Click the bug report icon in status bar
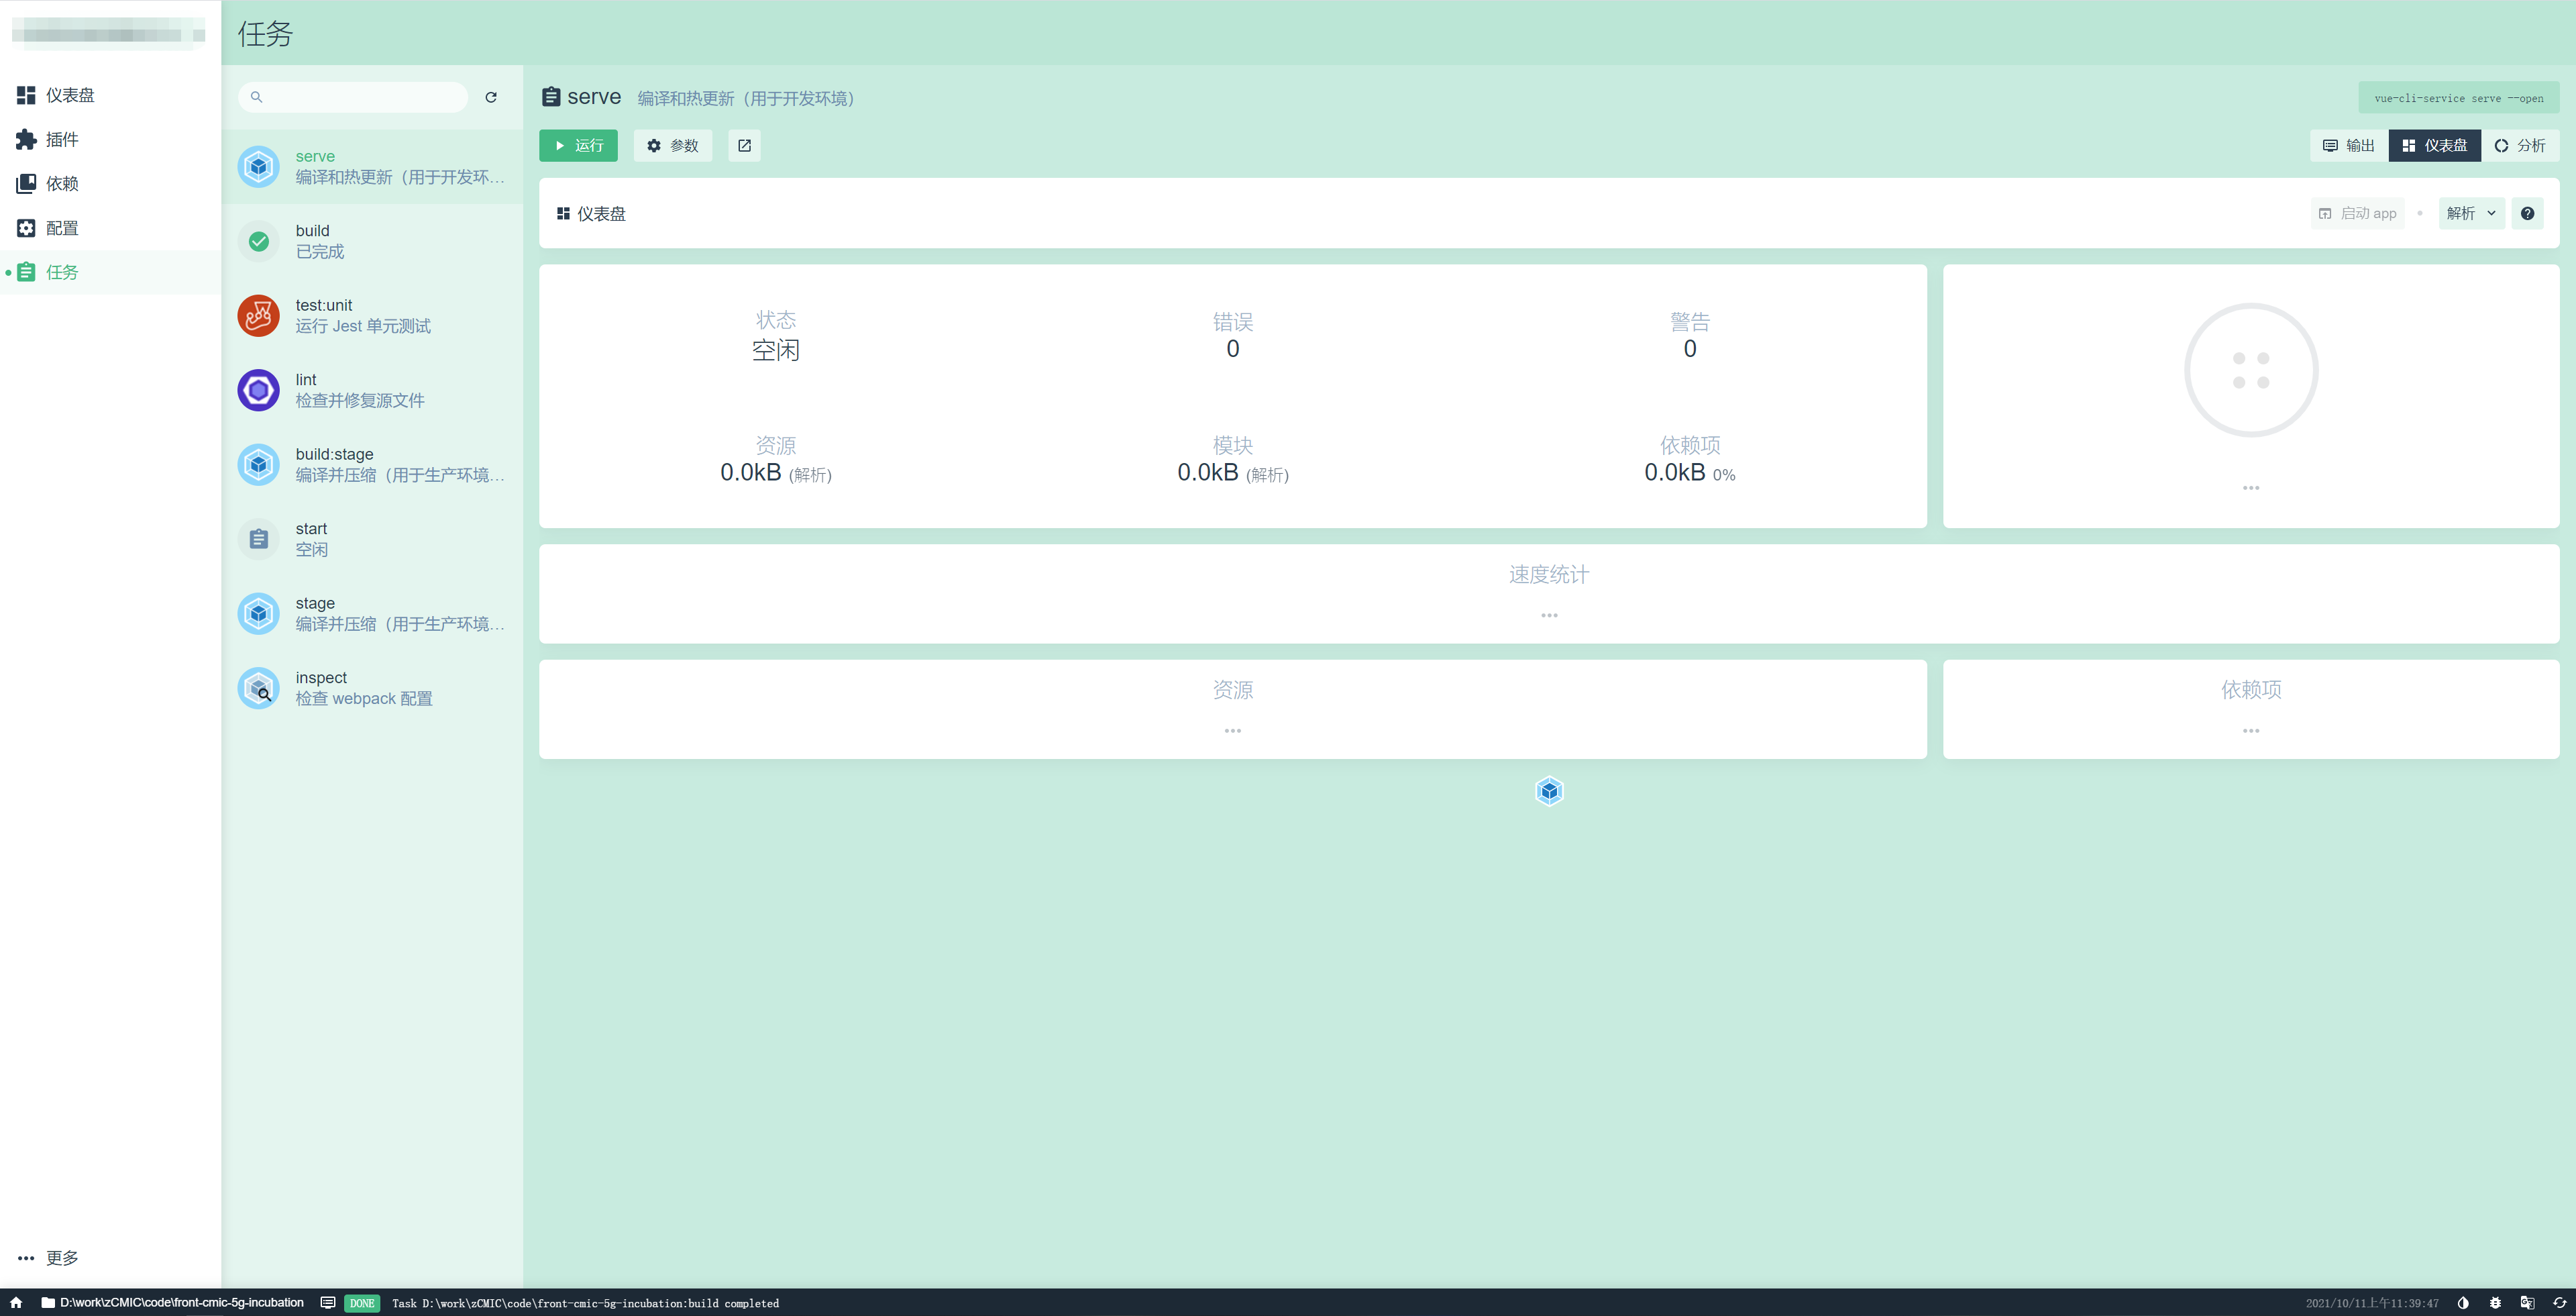Screen dimensions: 2576x1316 (2495, 1302)
